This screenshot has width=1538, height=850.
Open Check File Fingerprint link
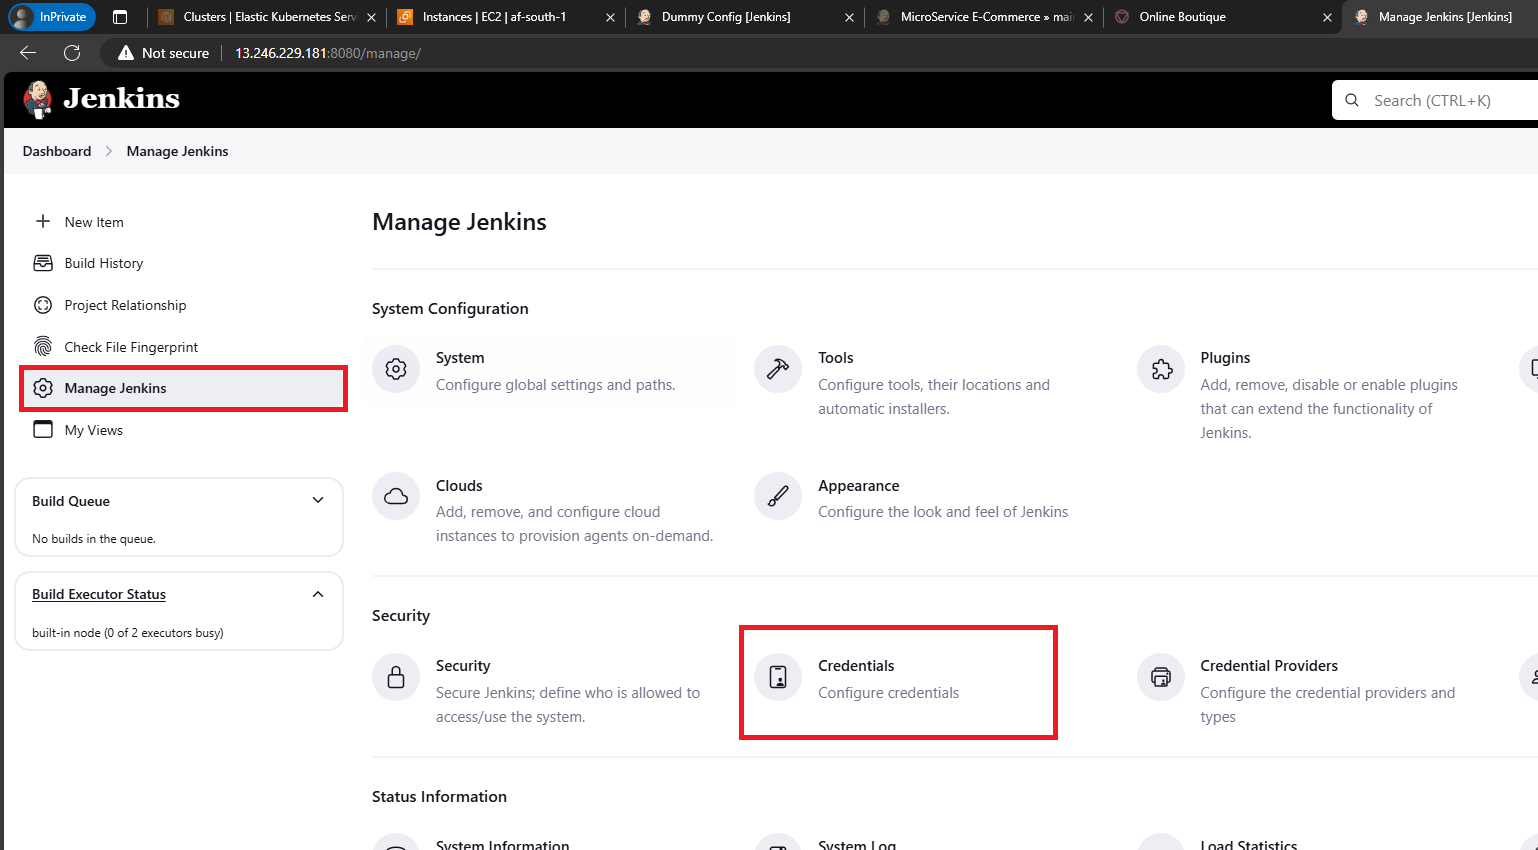click(x=131, y=347)
